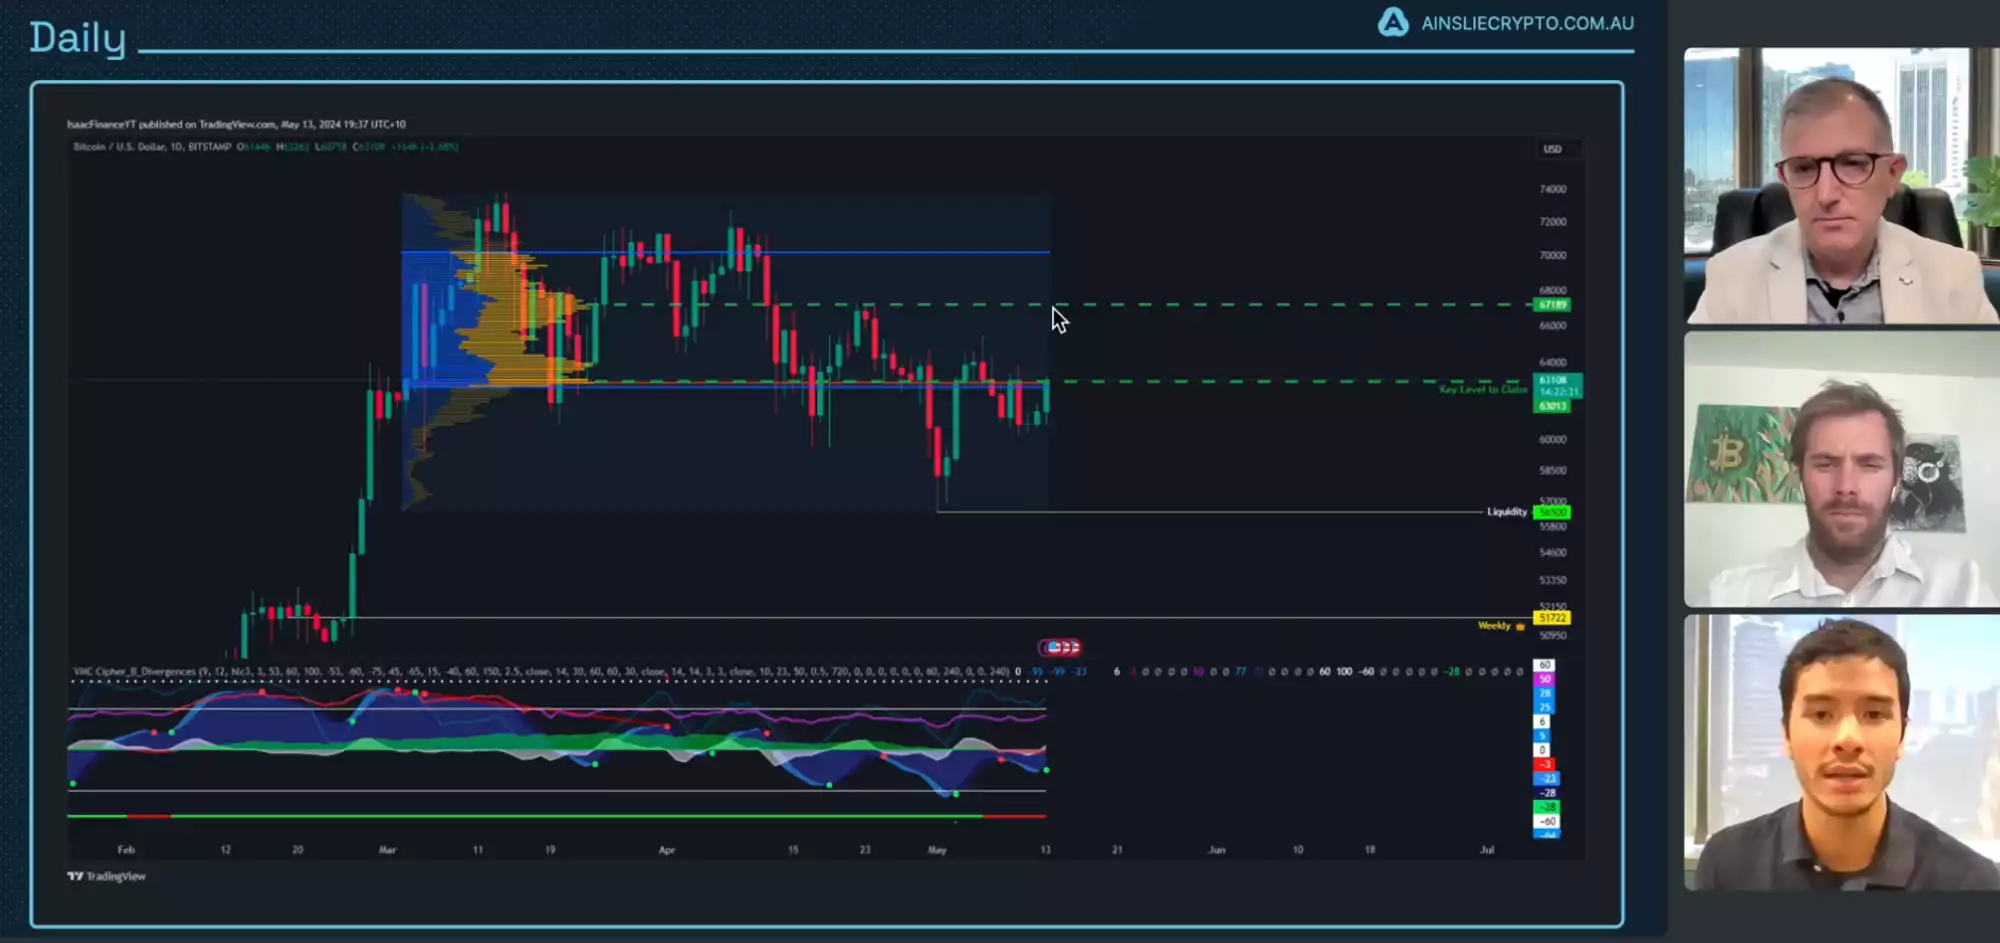The image size is (2000, 943).
Task: Click the 67189 green price label
Action: point(1552,304)
